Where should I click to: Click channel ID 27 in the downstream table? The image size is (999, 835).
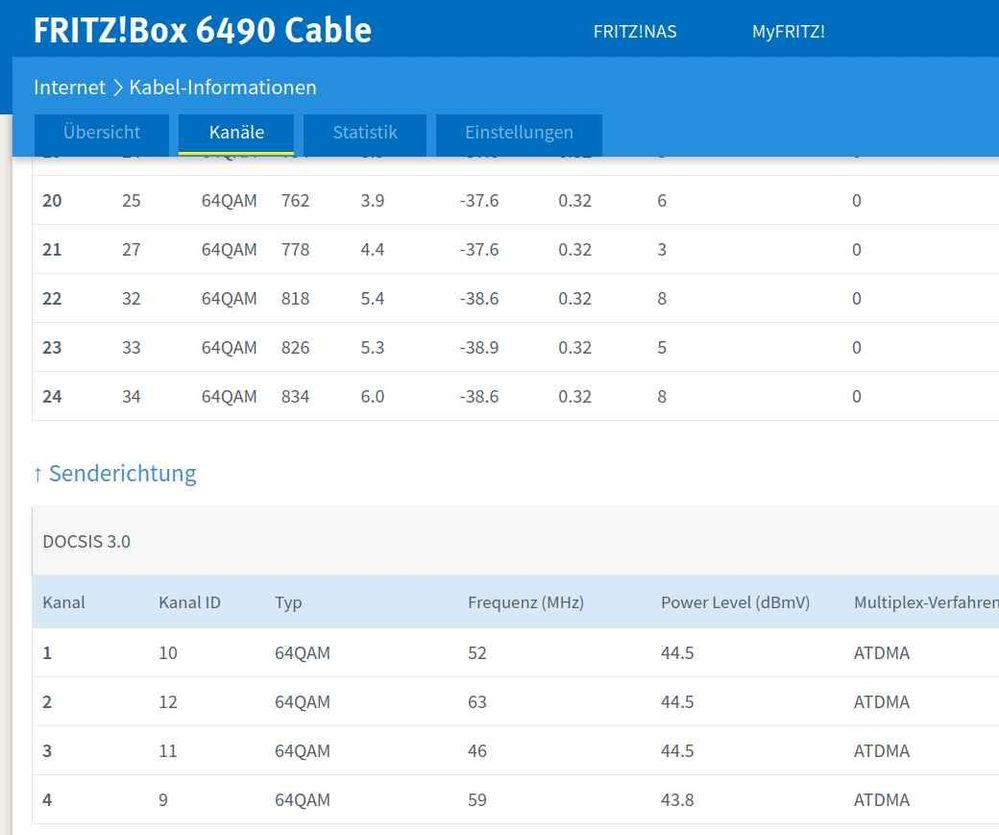click(x=131, y=250)
